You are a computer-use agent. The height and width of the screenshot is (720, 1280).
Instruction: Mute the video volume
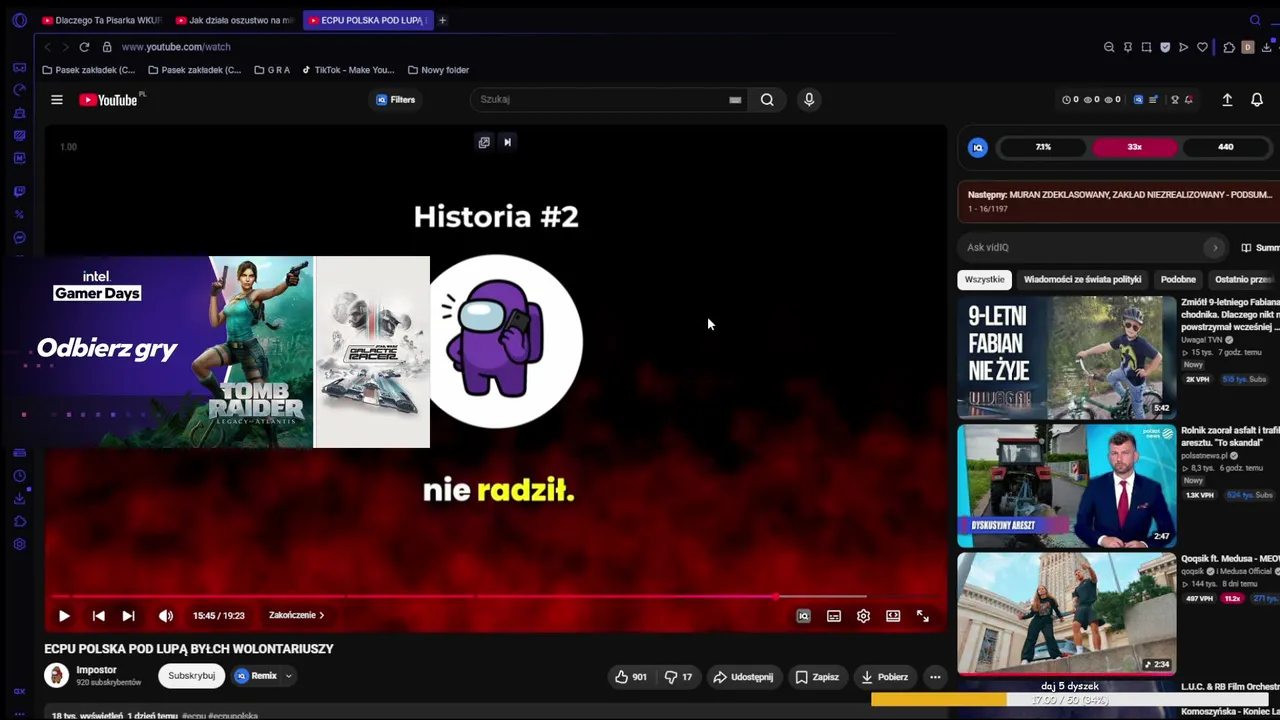[166, 616]
